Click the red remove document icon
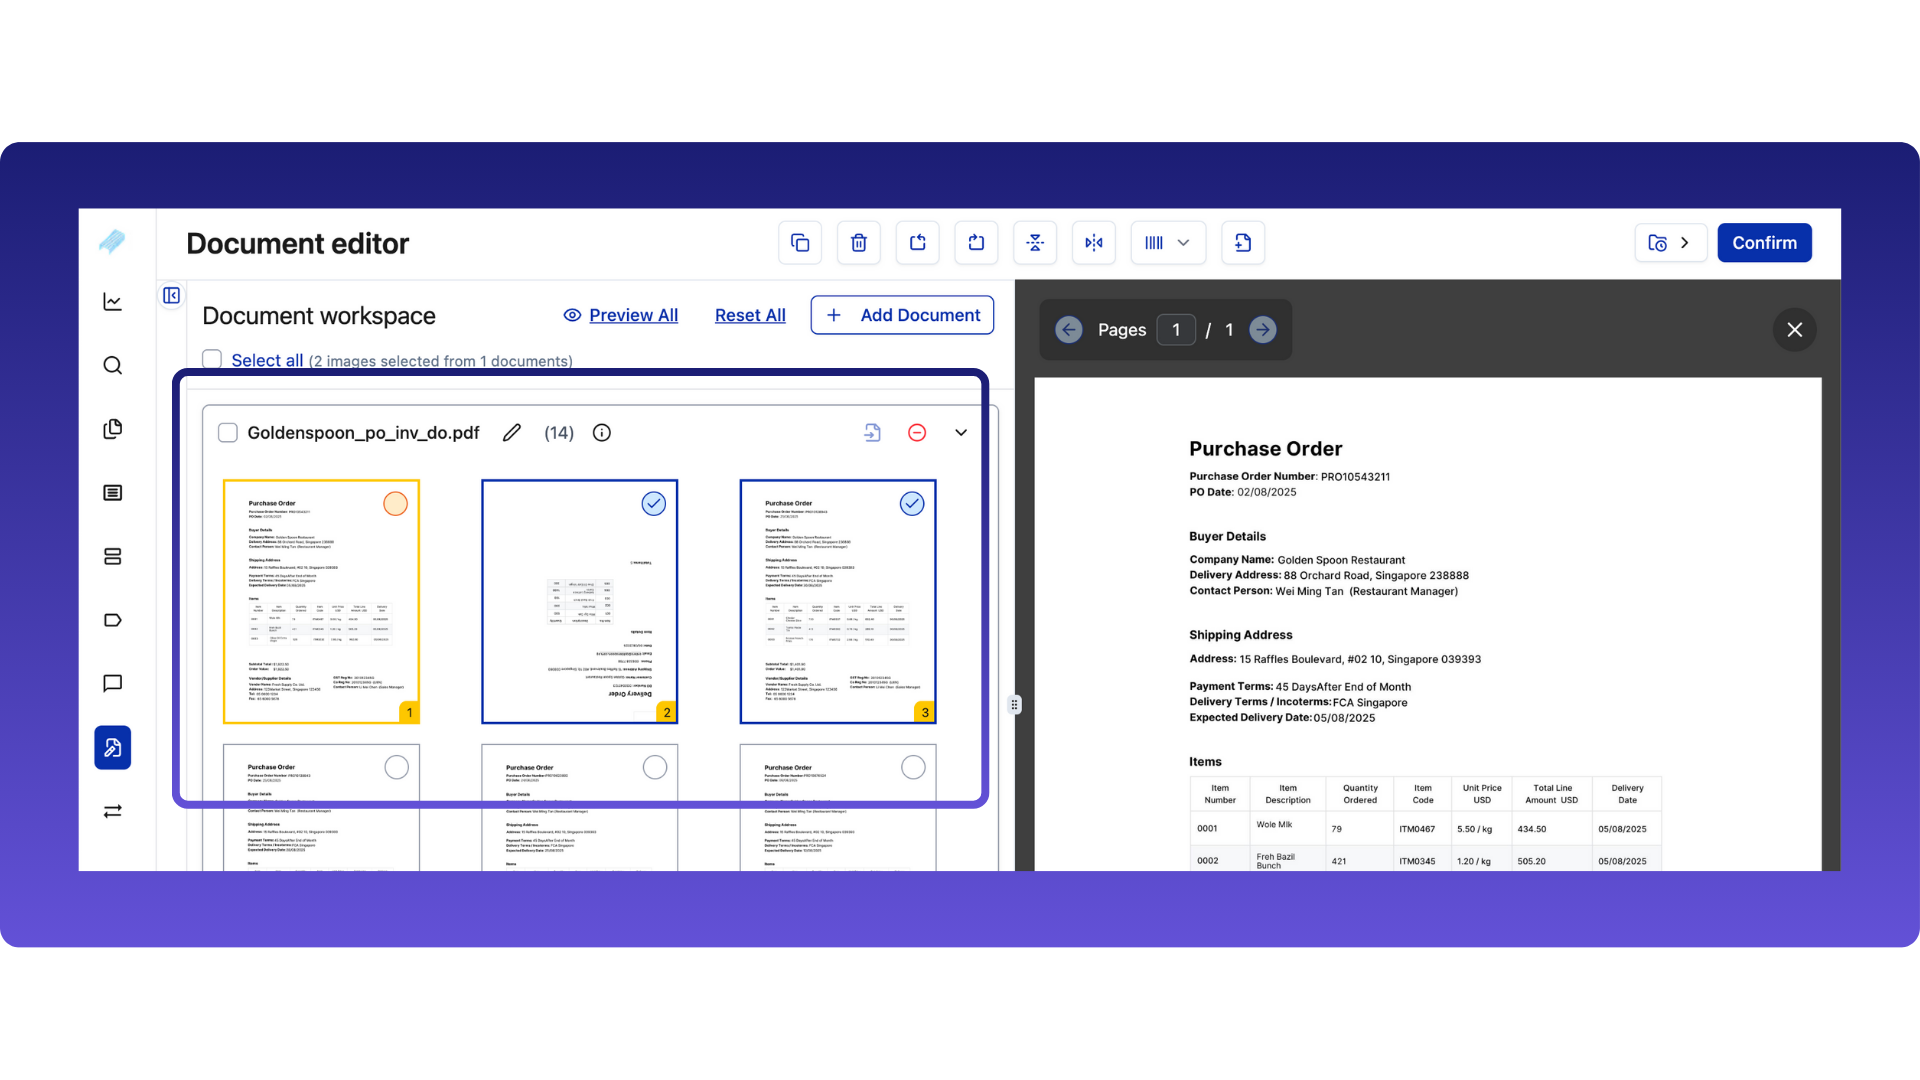 [x=917, y=433]
